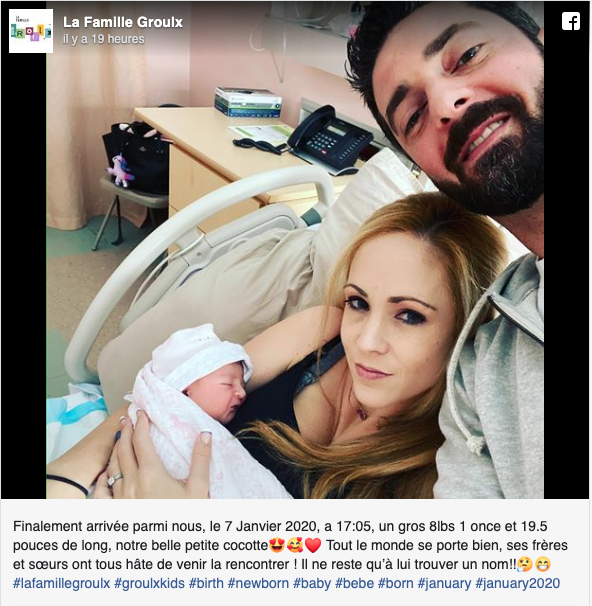This screenshot has width=592, height=606.
Task: Click the Facebook logo icon
Action: (570, 21)
